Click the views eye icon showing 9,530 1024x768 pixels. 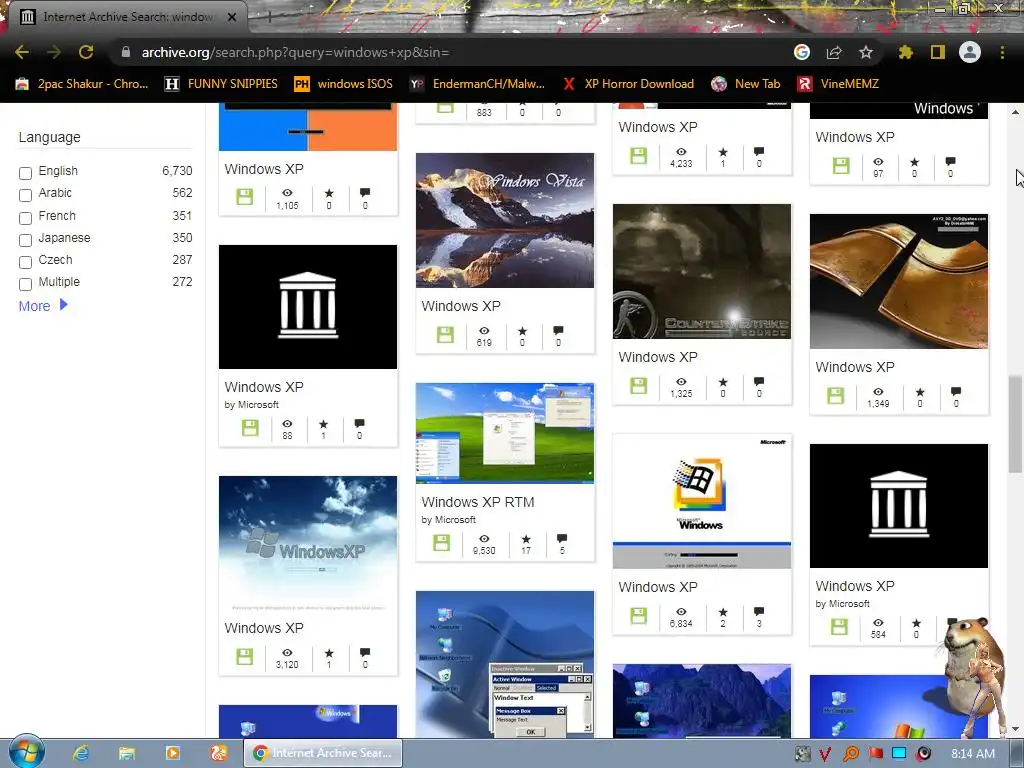pos(484,539)
